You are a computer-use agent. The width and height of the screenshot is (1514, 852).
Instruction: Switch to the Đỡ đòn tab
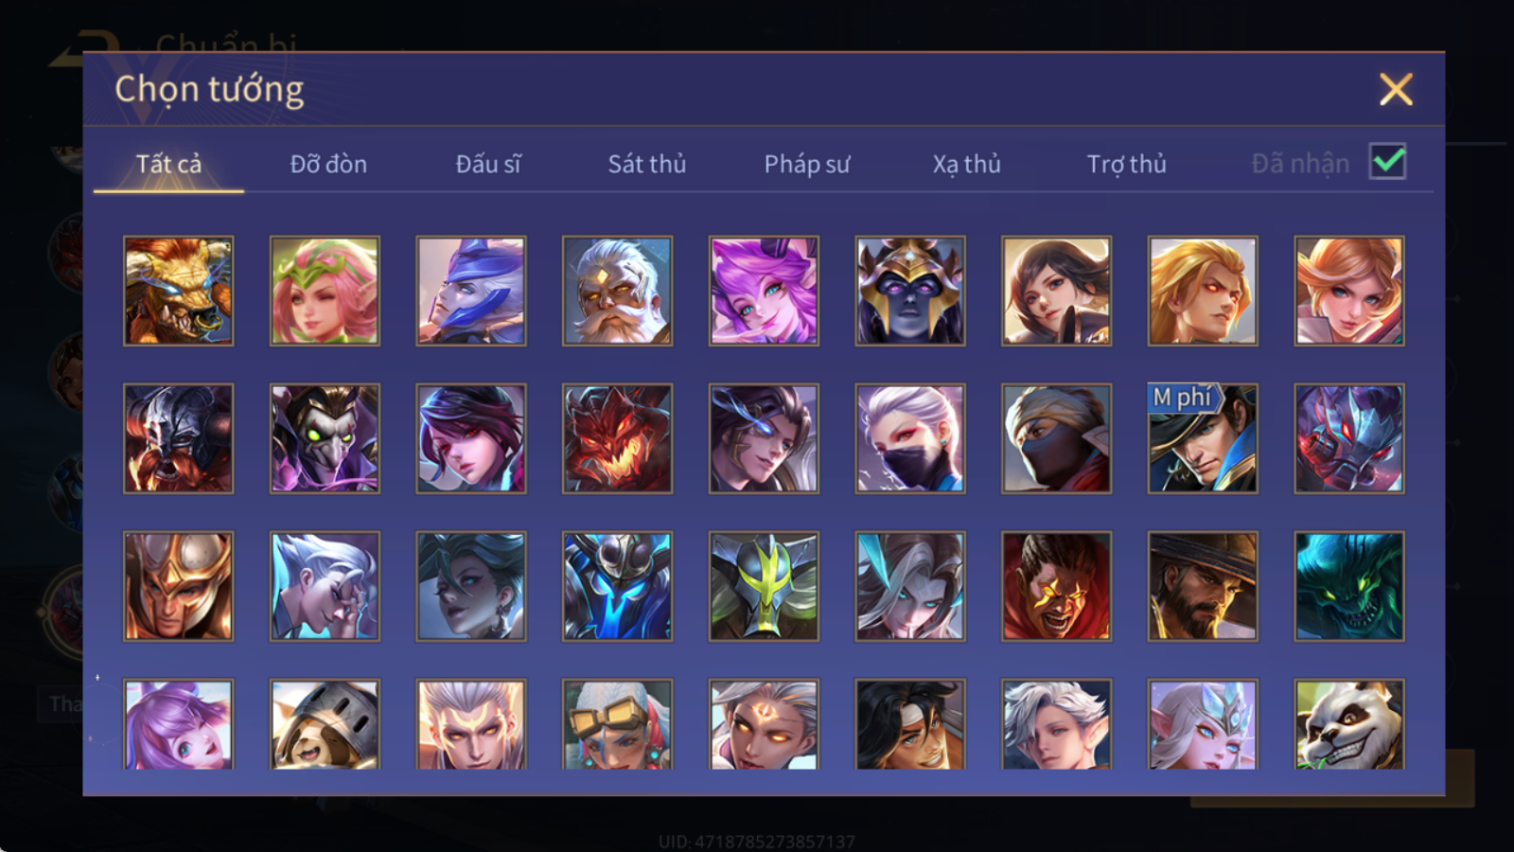pyautogui.click(x=328, y=164)
